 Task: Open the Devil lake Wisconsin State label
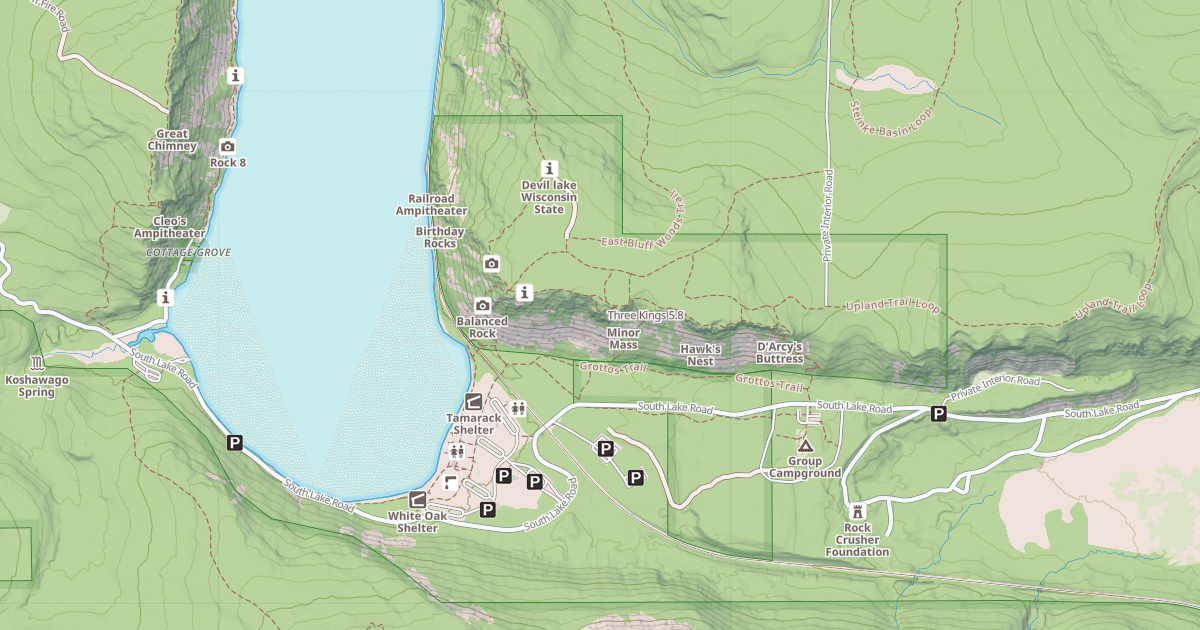tap(549, 197)
